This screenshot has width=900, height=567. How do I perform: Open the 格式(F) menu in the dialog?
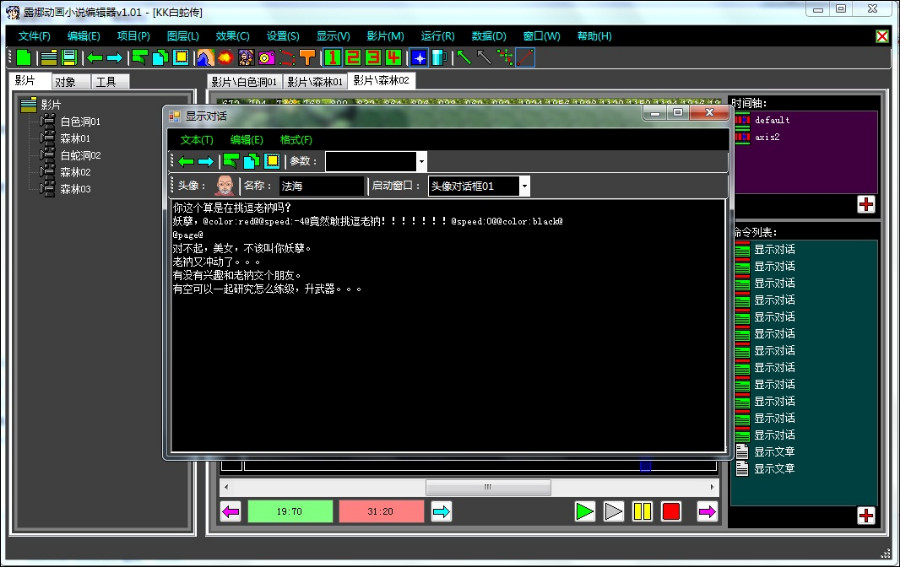click(296, 140)
